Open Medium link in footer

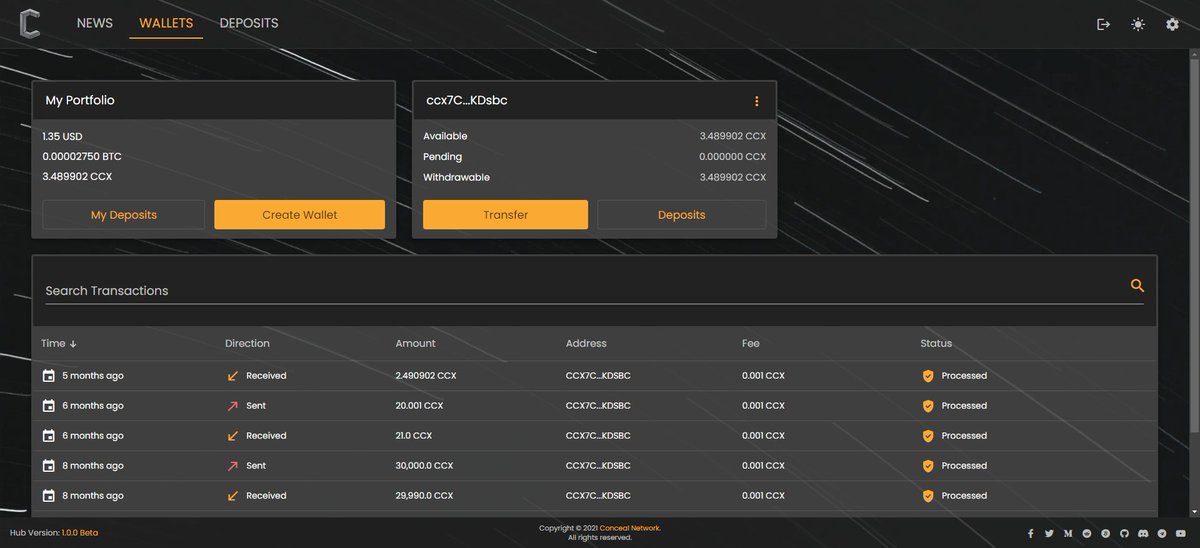click(x=1068, y=534)
